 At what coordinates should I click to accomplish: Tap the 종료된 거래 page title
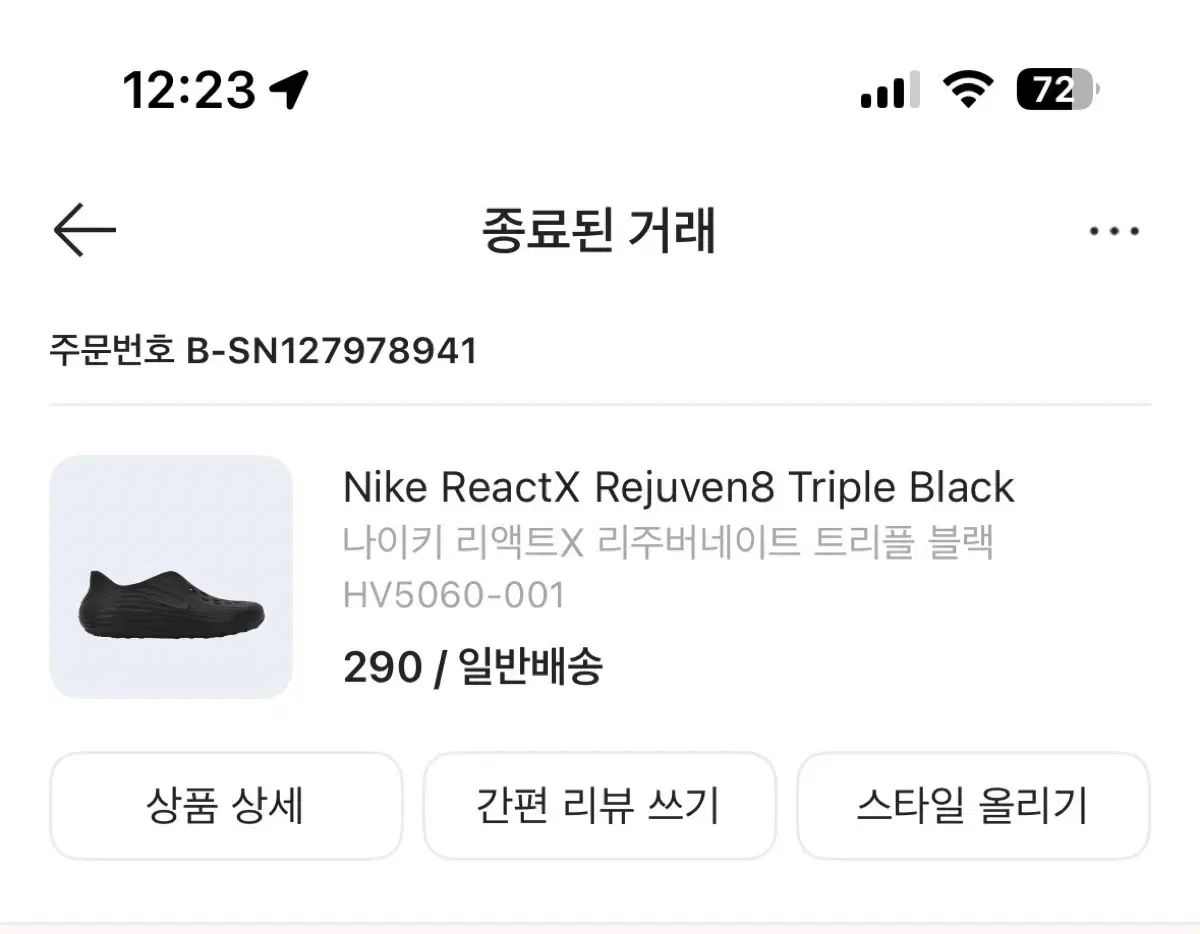coord(599,231)
